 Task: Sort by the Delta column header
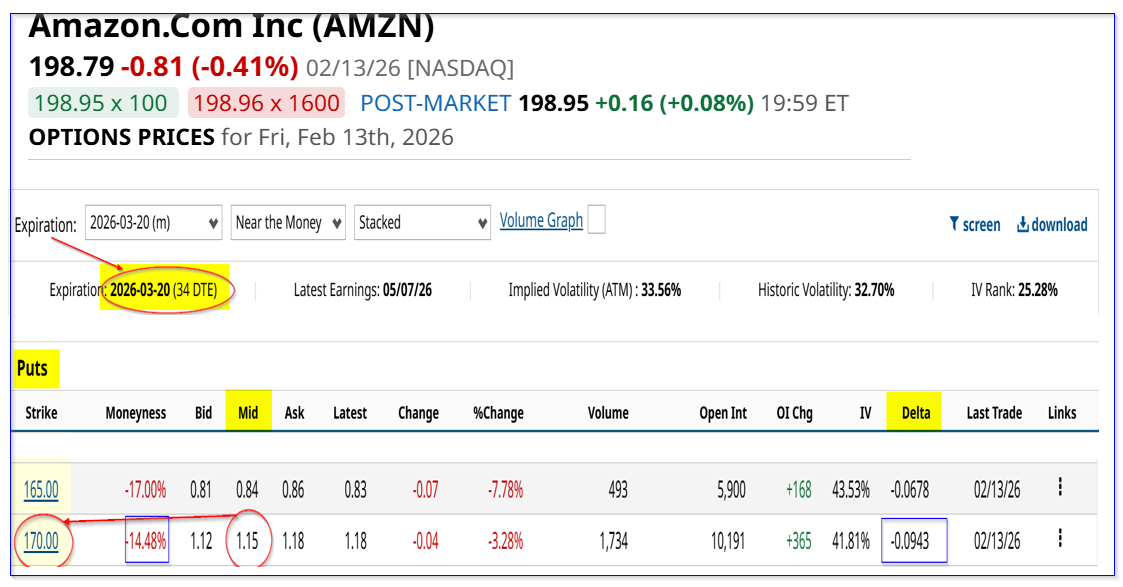[x=916, y=412]
